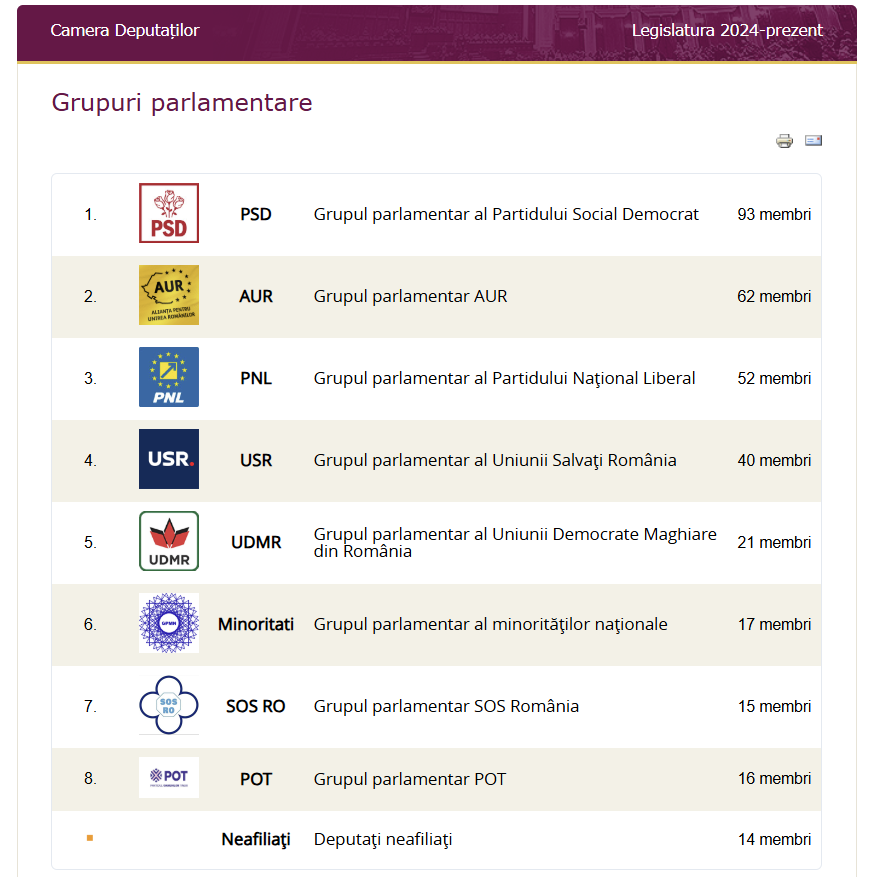Click the SOS RO abbreviation link
The image size is (876, 877).
coord(256,706)
